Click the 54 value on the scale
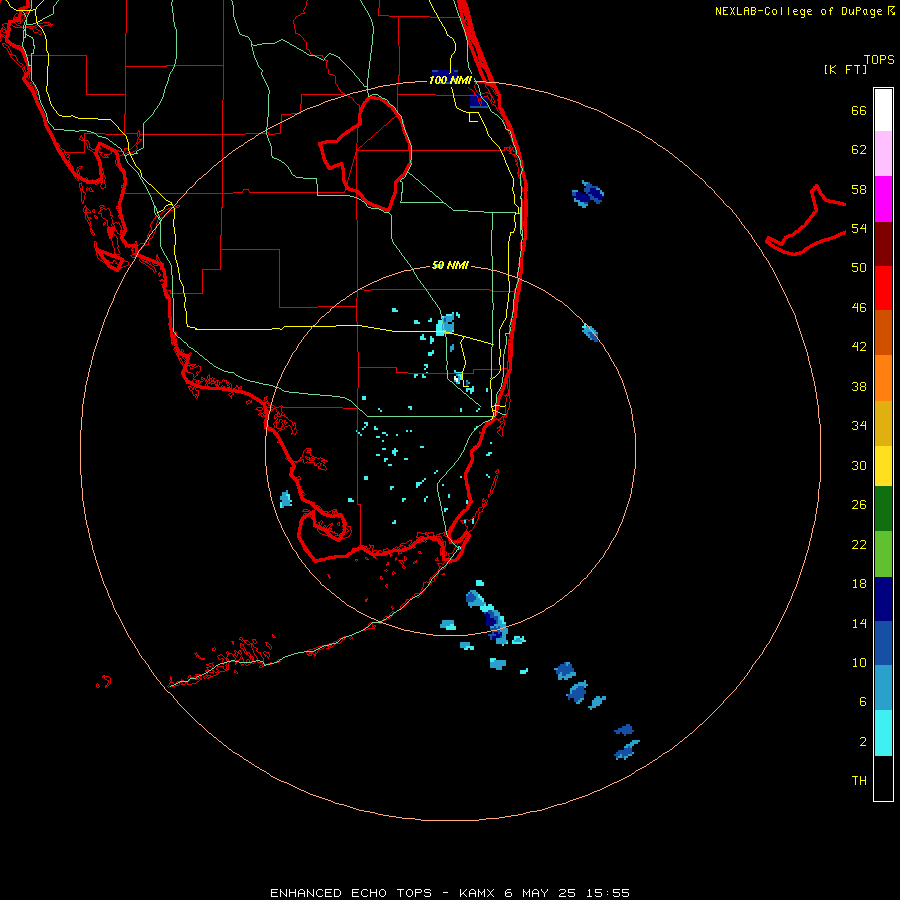Image resolution: width=900 pixels, height=900 pixels. click(859, 228)
